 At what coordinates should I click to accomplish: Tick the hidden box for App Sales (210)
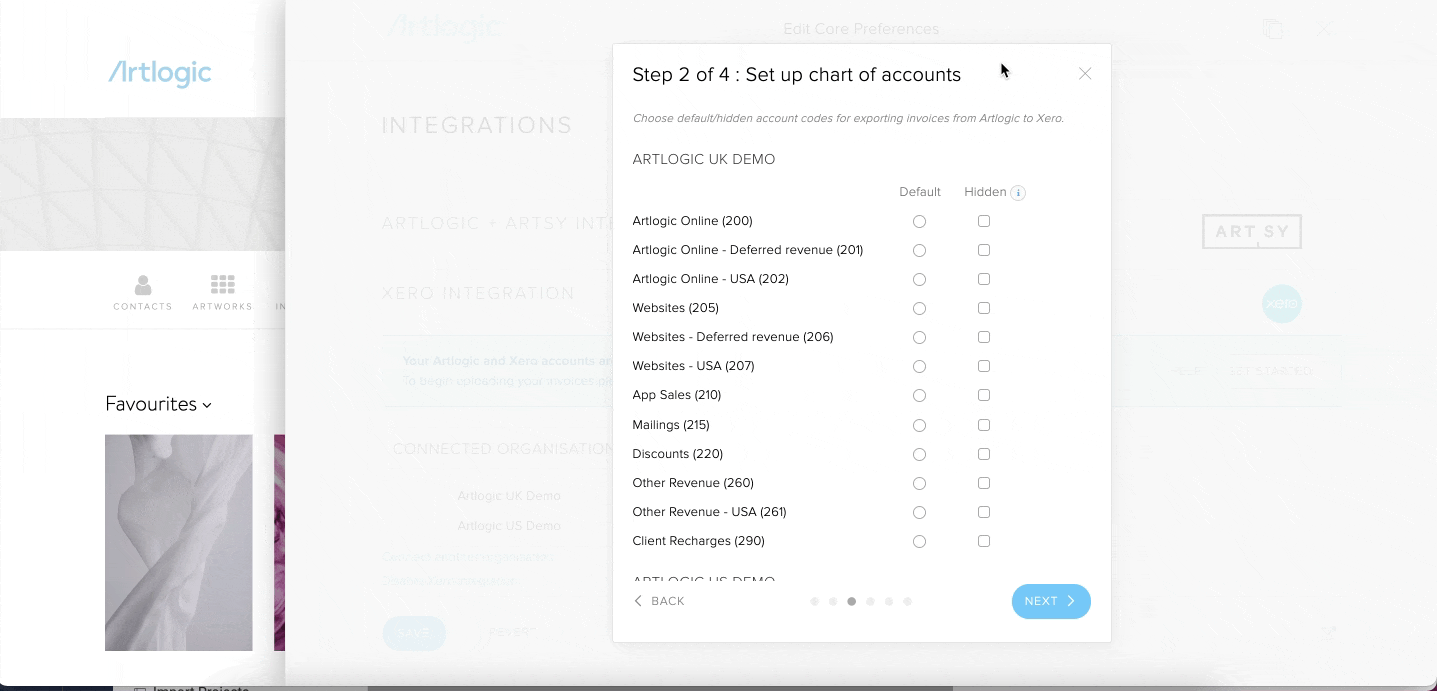[x=984, y=395]
